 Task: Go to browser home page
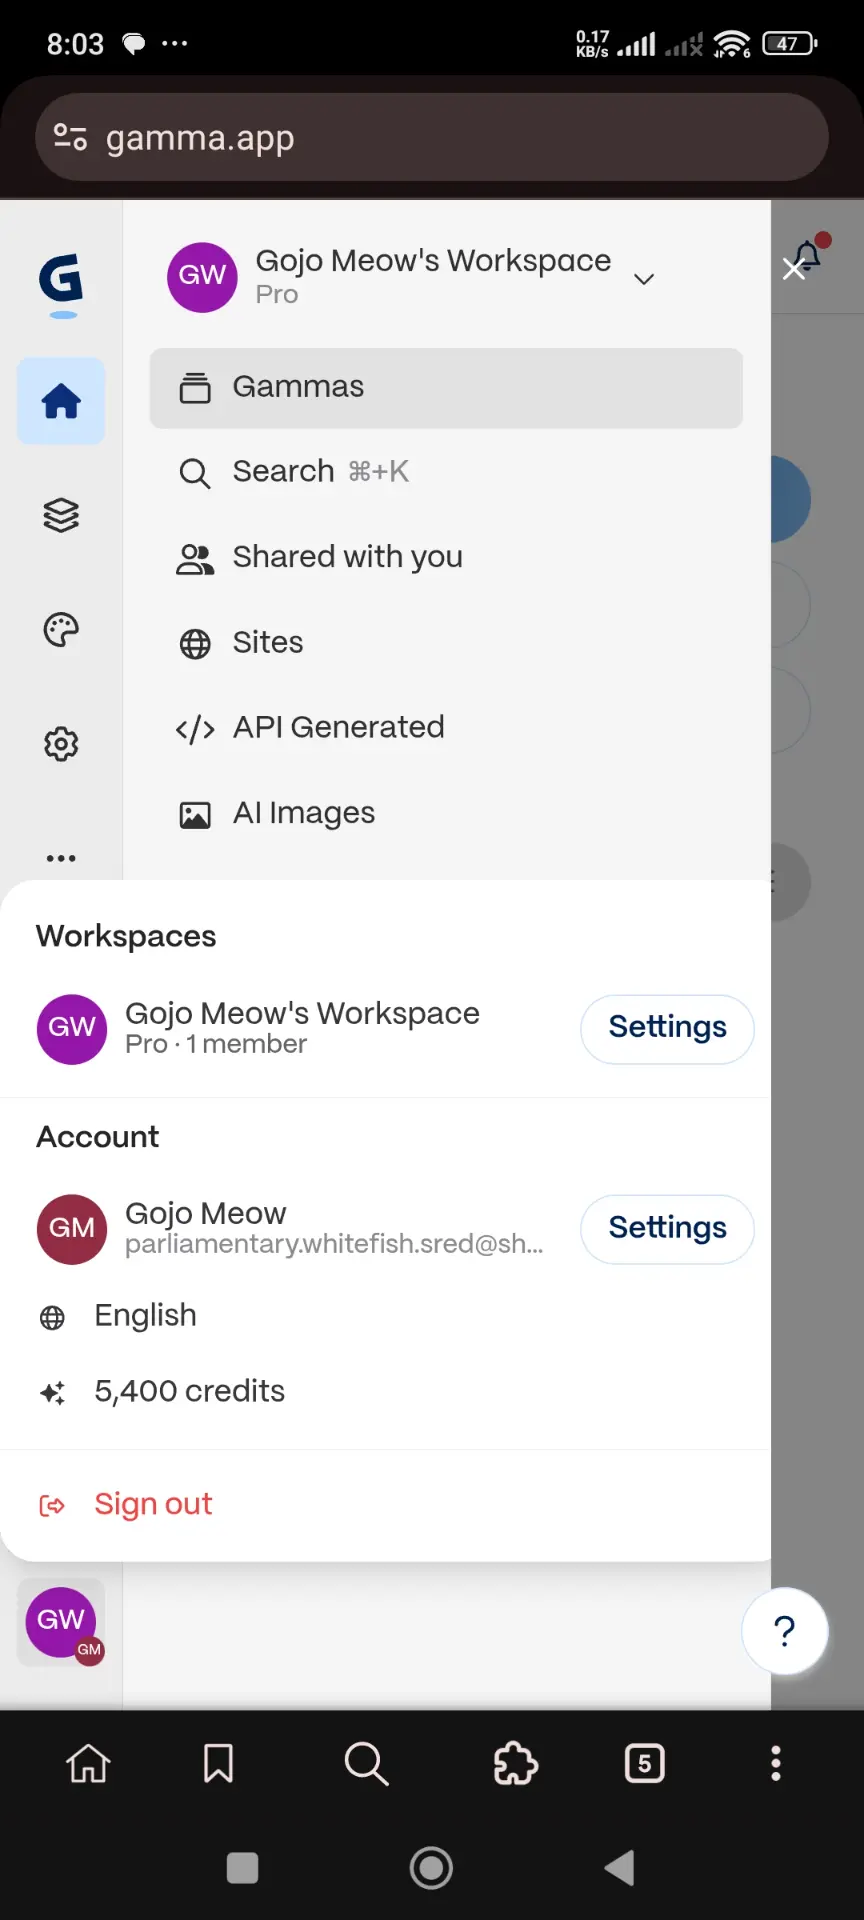pyautogui.click(x=88, y=1763)
